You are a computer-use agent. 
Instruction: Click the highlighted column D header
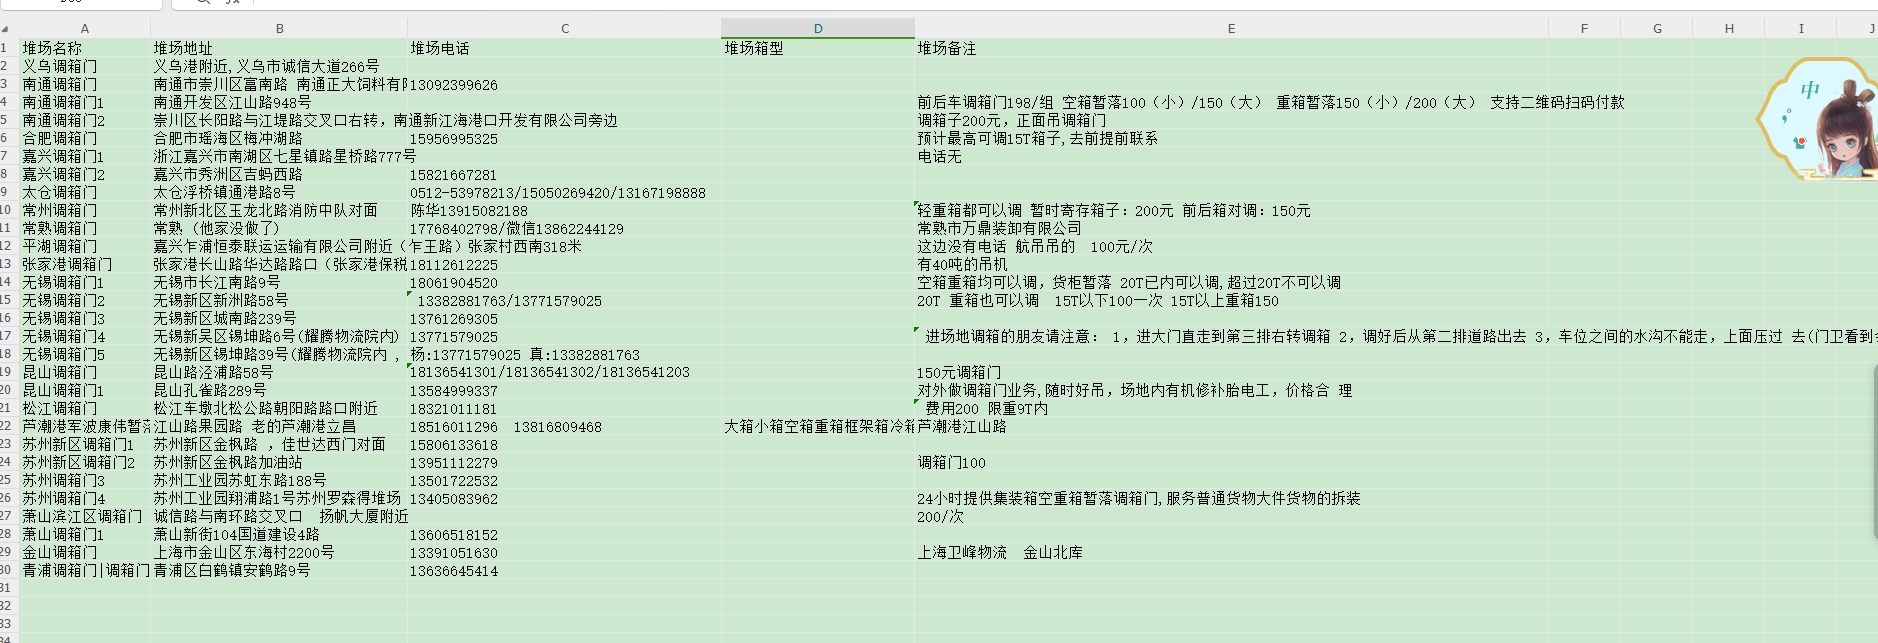[817, 29]
